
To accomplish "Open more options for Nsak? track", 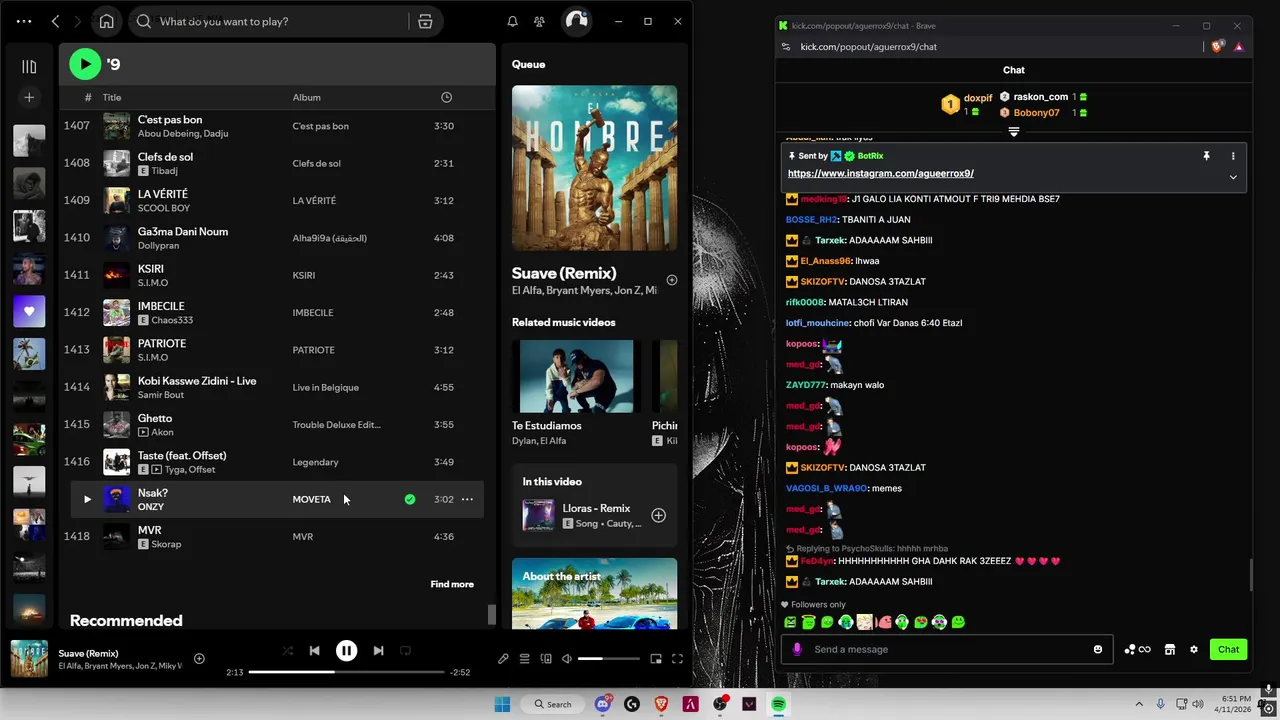I will (x=467, y=499).
